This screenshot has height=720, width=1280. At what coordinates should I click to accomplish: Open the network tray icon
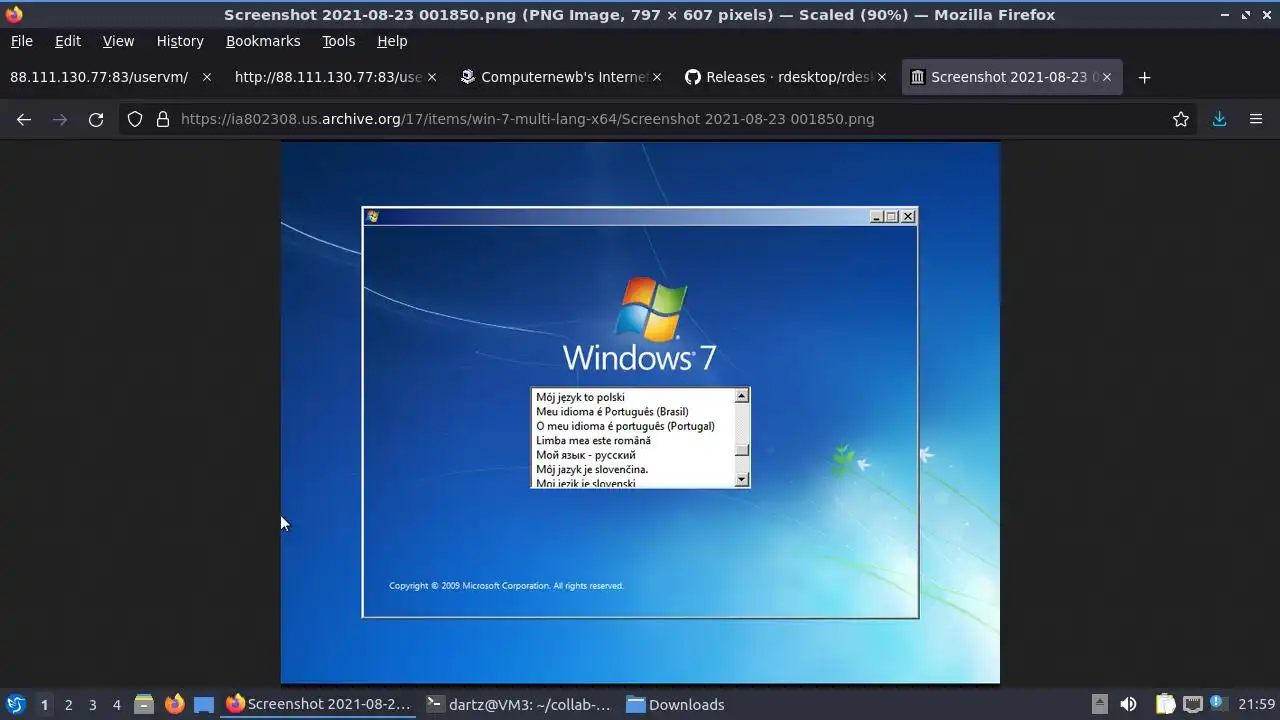pos(1192,704)
